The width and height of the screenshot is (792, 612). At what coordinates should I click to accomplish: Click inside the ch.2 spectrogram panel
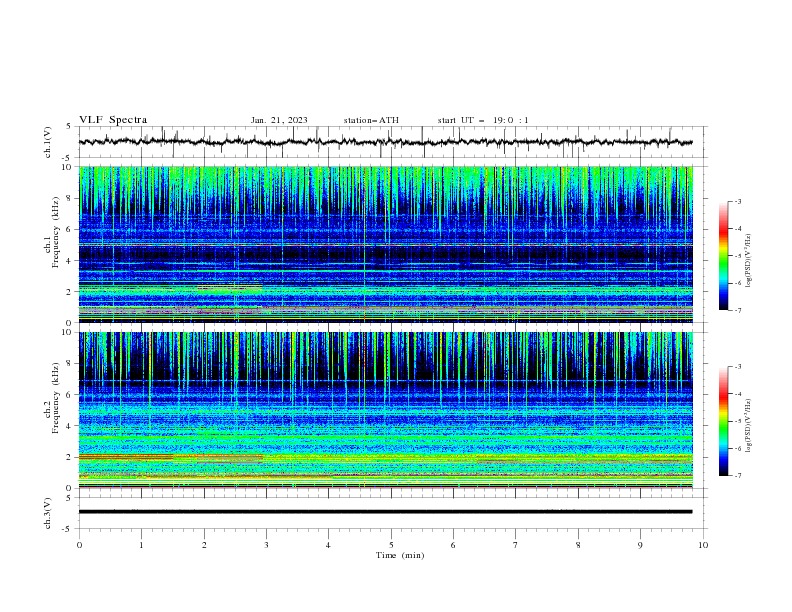point(386,410)
